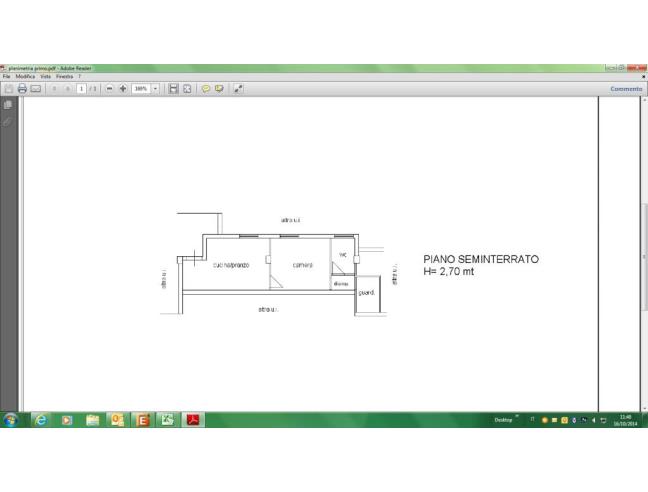Click the zoom out minus button
This screenshot has height=492, width=648.
[110, 88]
